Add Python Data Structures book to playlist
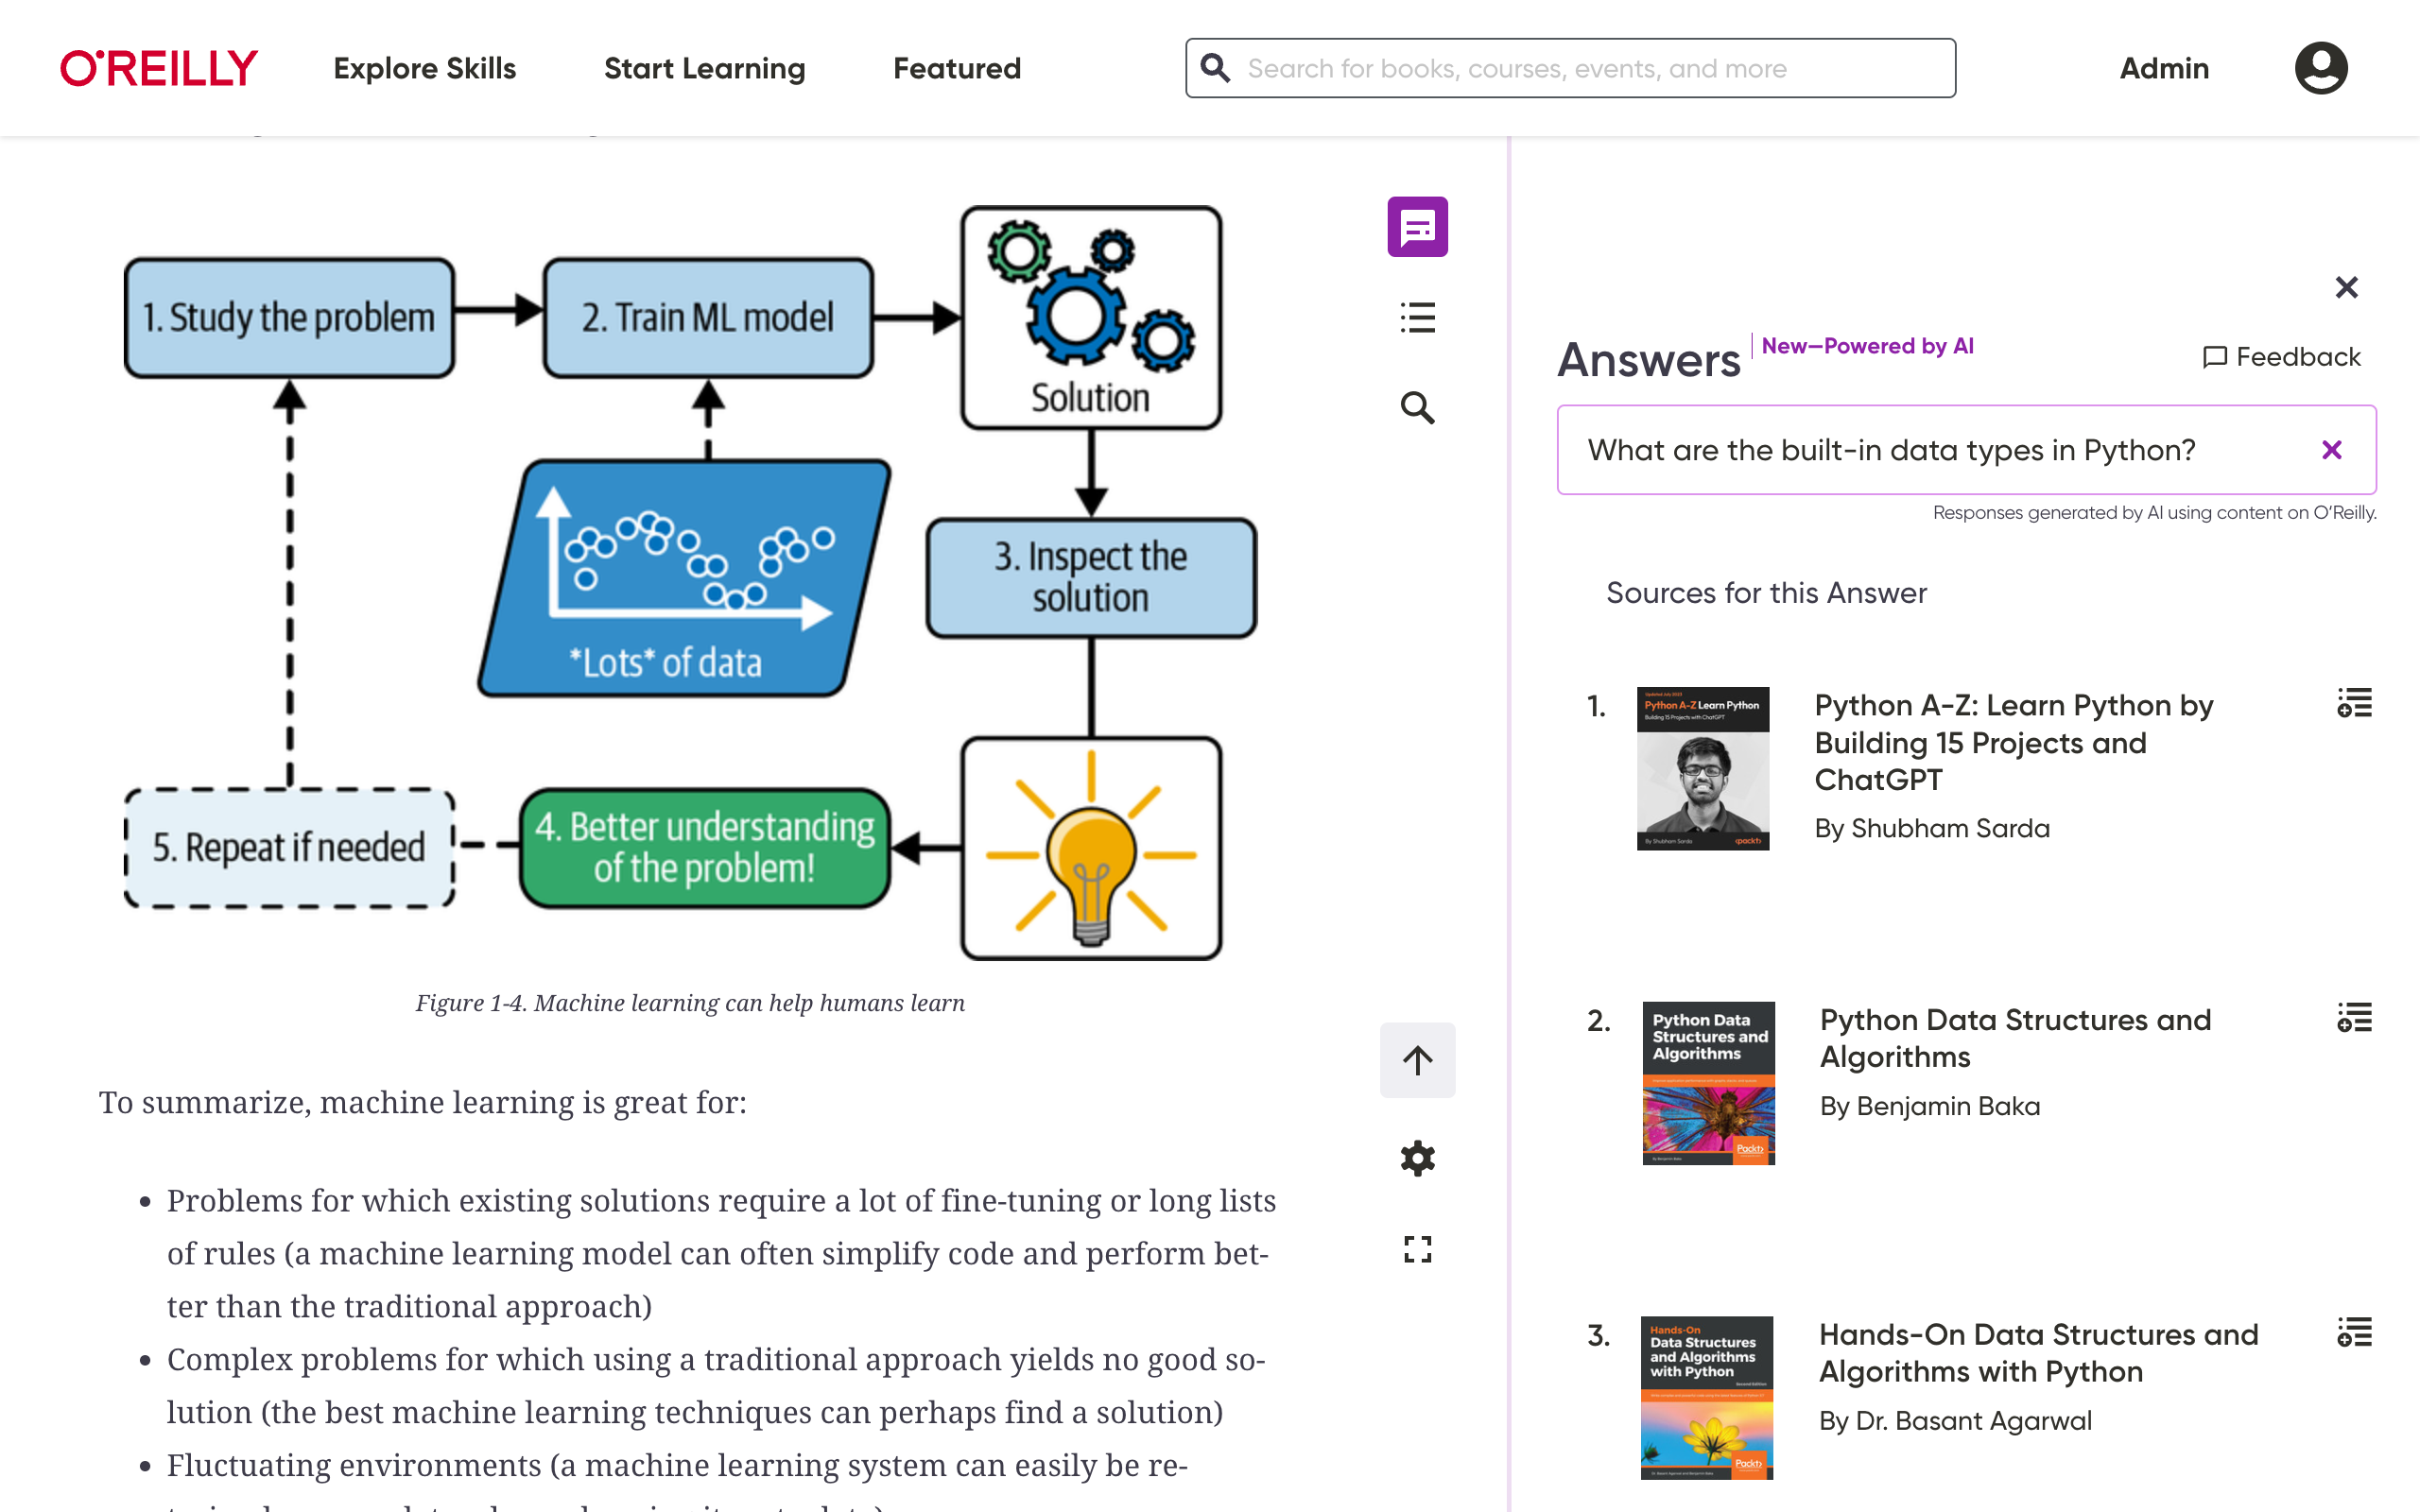Viewport: 2420px width, 1512px height. [2354, 1018]
